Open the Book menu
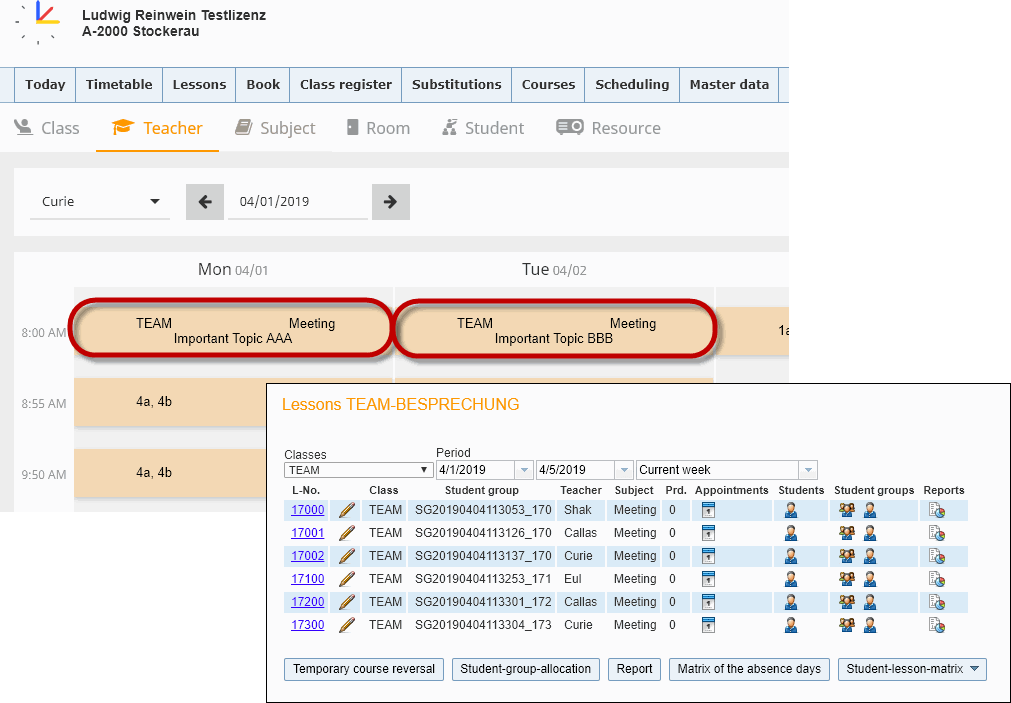Viewport: 1011px width, 703px height. pos(263,84)
